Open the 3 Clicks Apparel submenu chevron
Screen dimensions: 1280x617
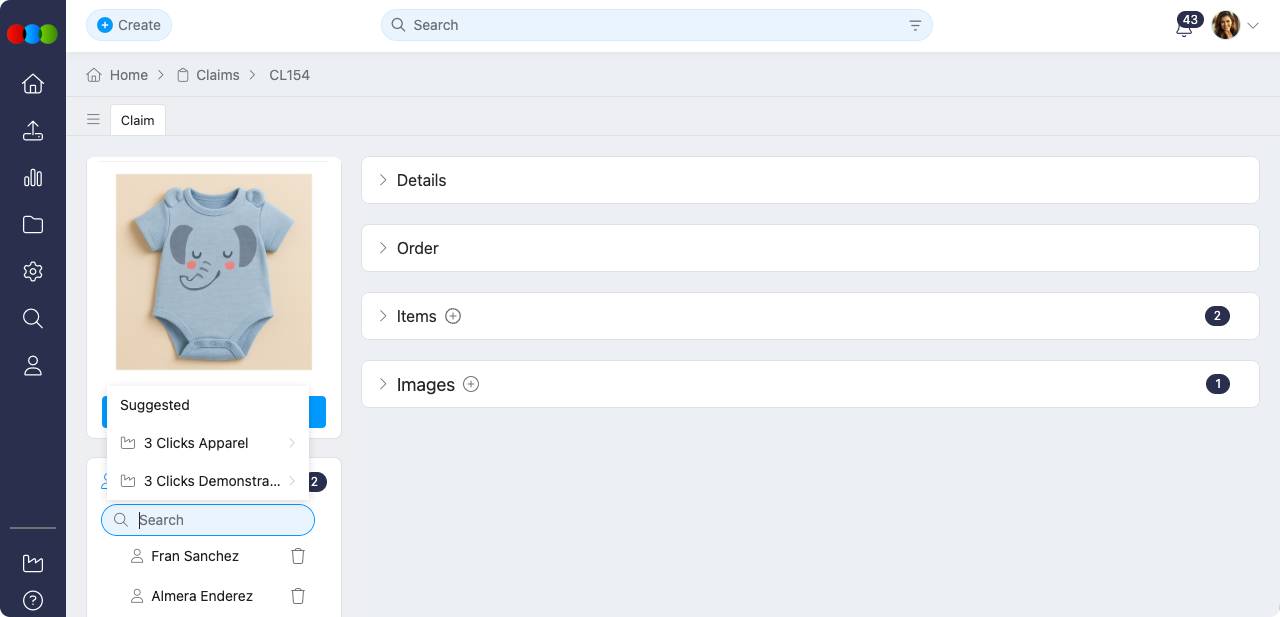293,443
